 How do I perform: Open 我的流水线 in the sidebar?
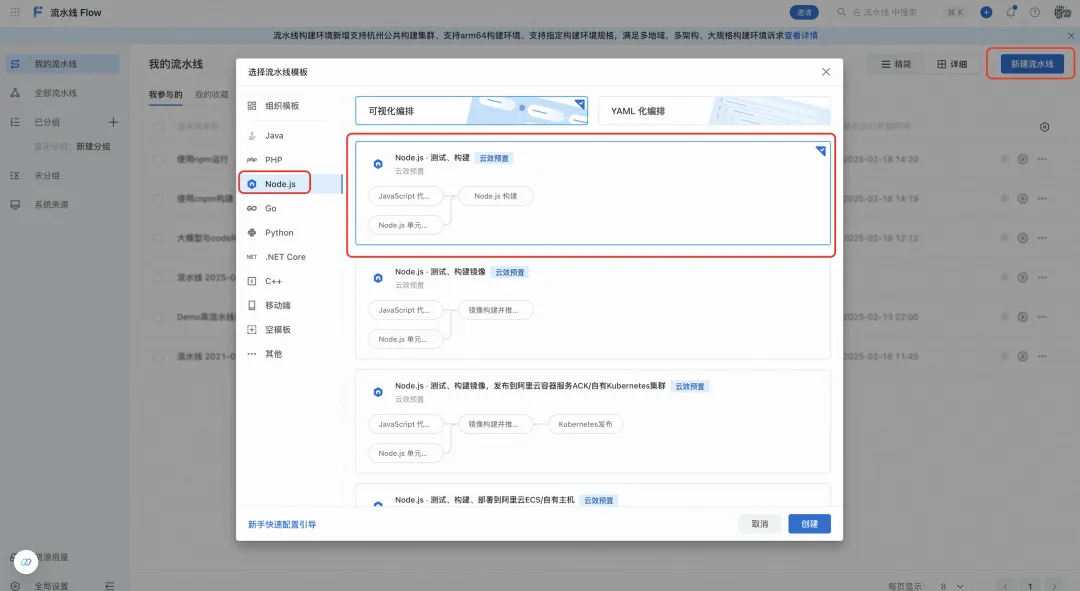pyautogui.click(x=63, y=64)
